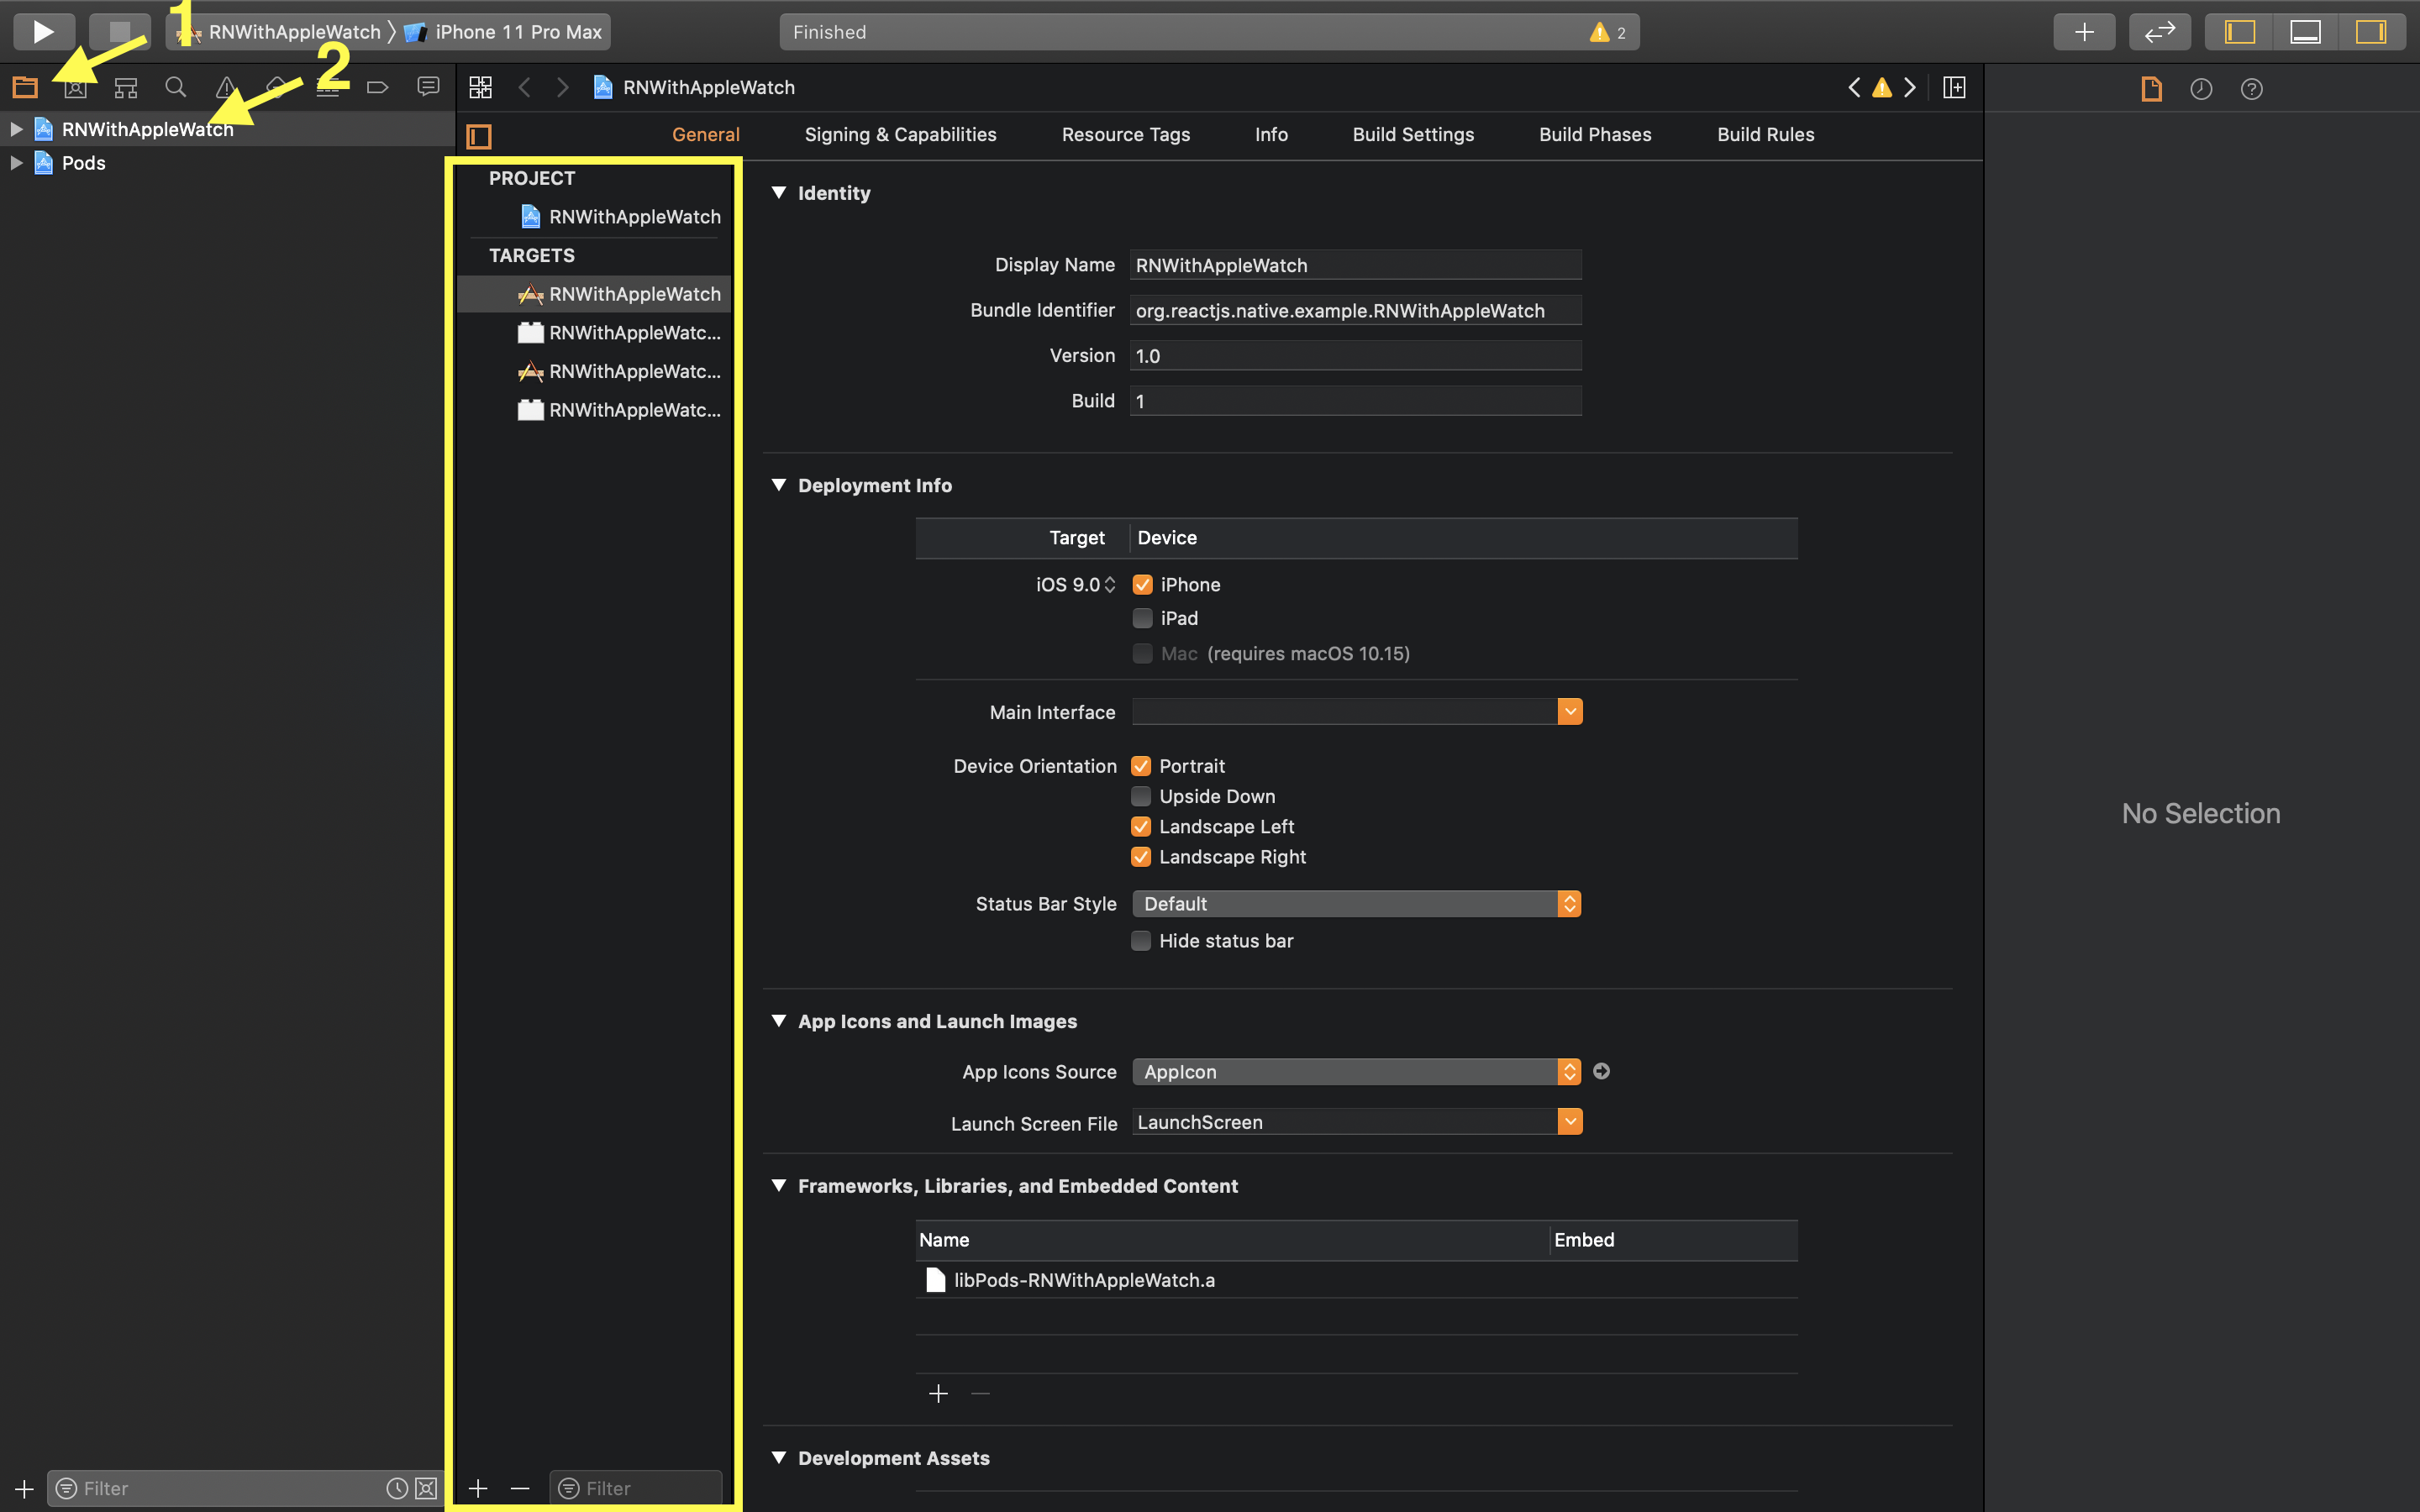Open the Report navigator speech bubble icon
Image resolution: width=2420 pixels, height=1512 pixels.
pos(428,87)
